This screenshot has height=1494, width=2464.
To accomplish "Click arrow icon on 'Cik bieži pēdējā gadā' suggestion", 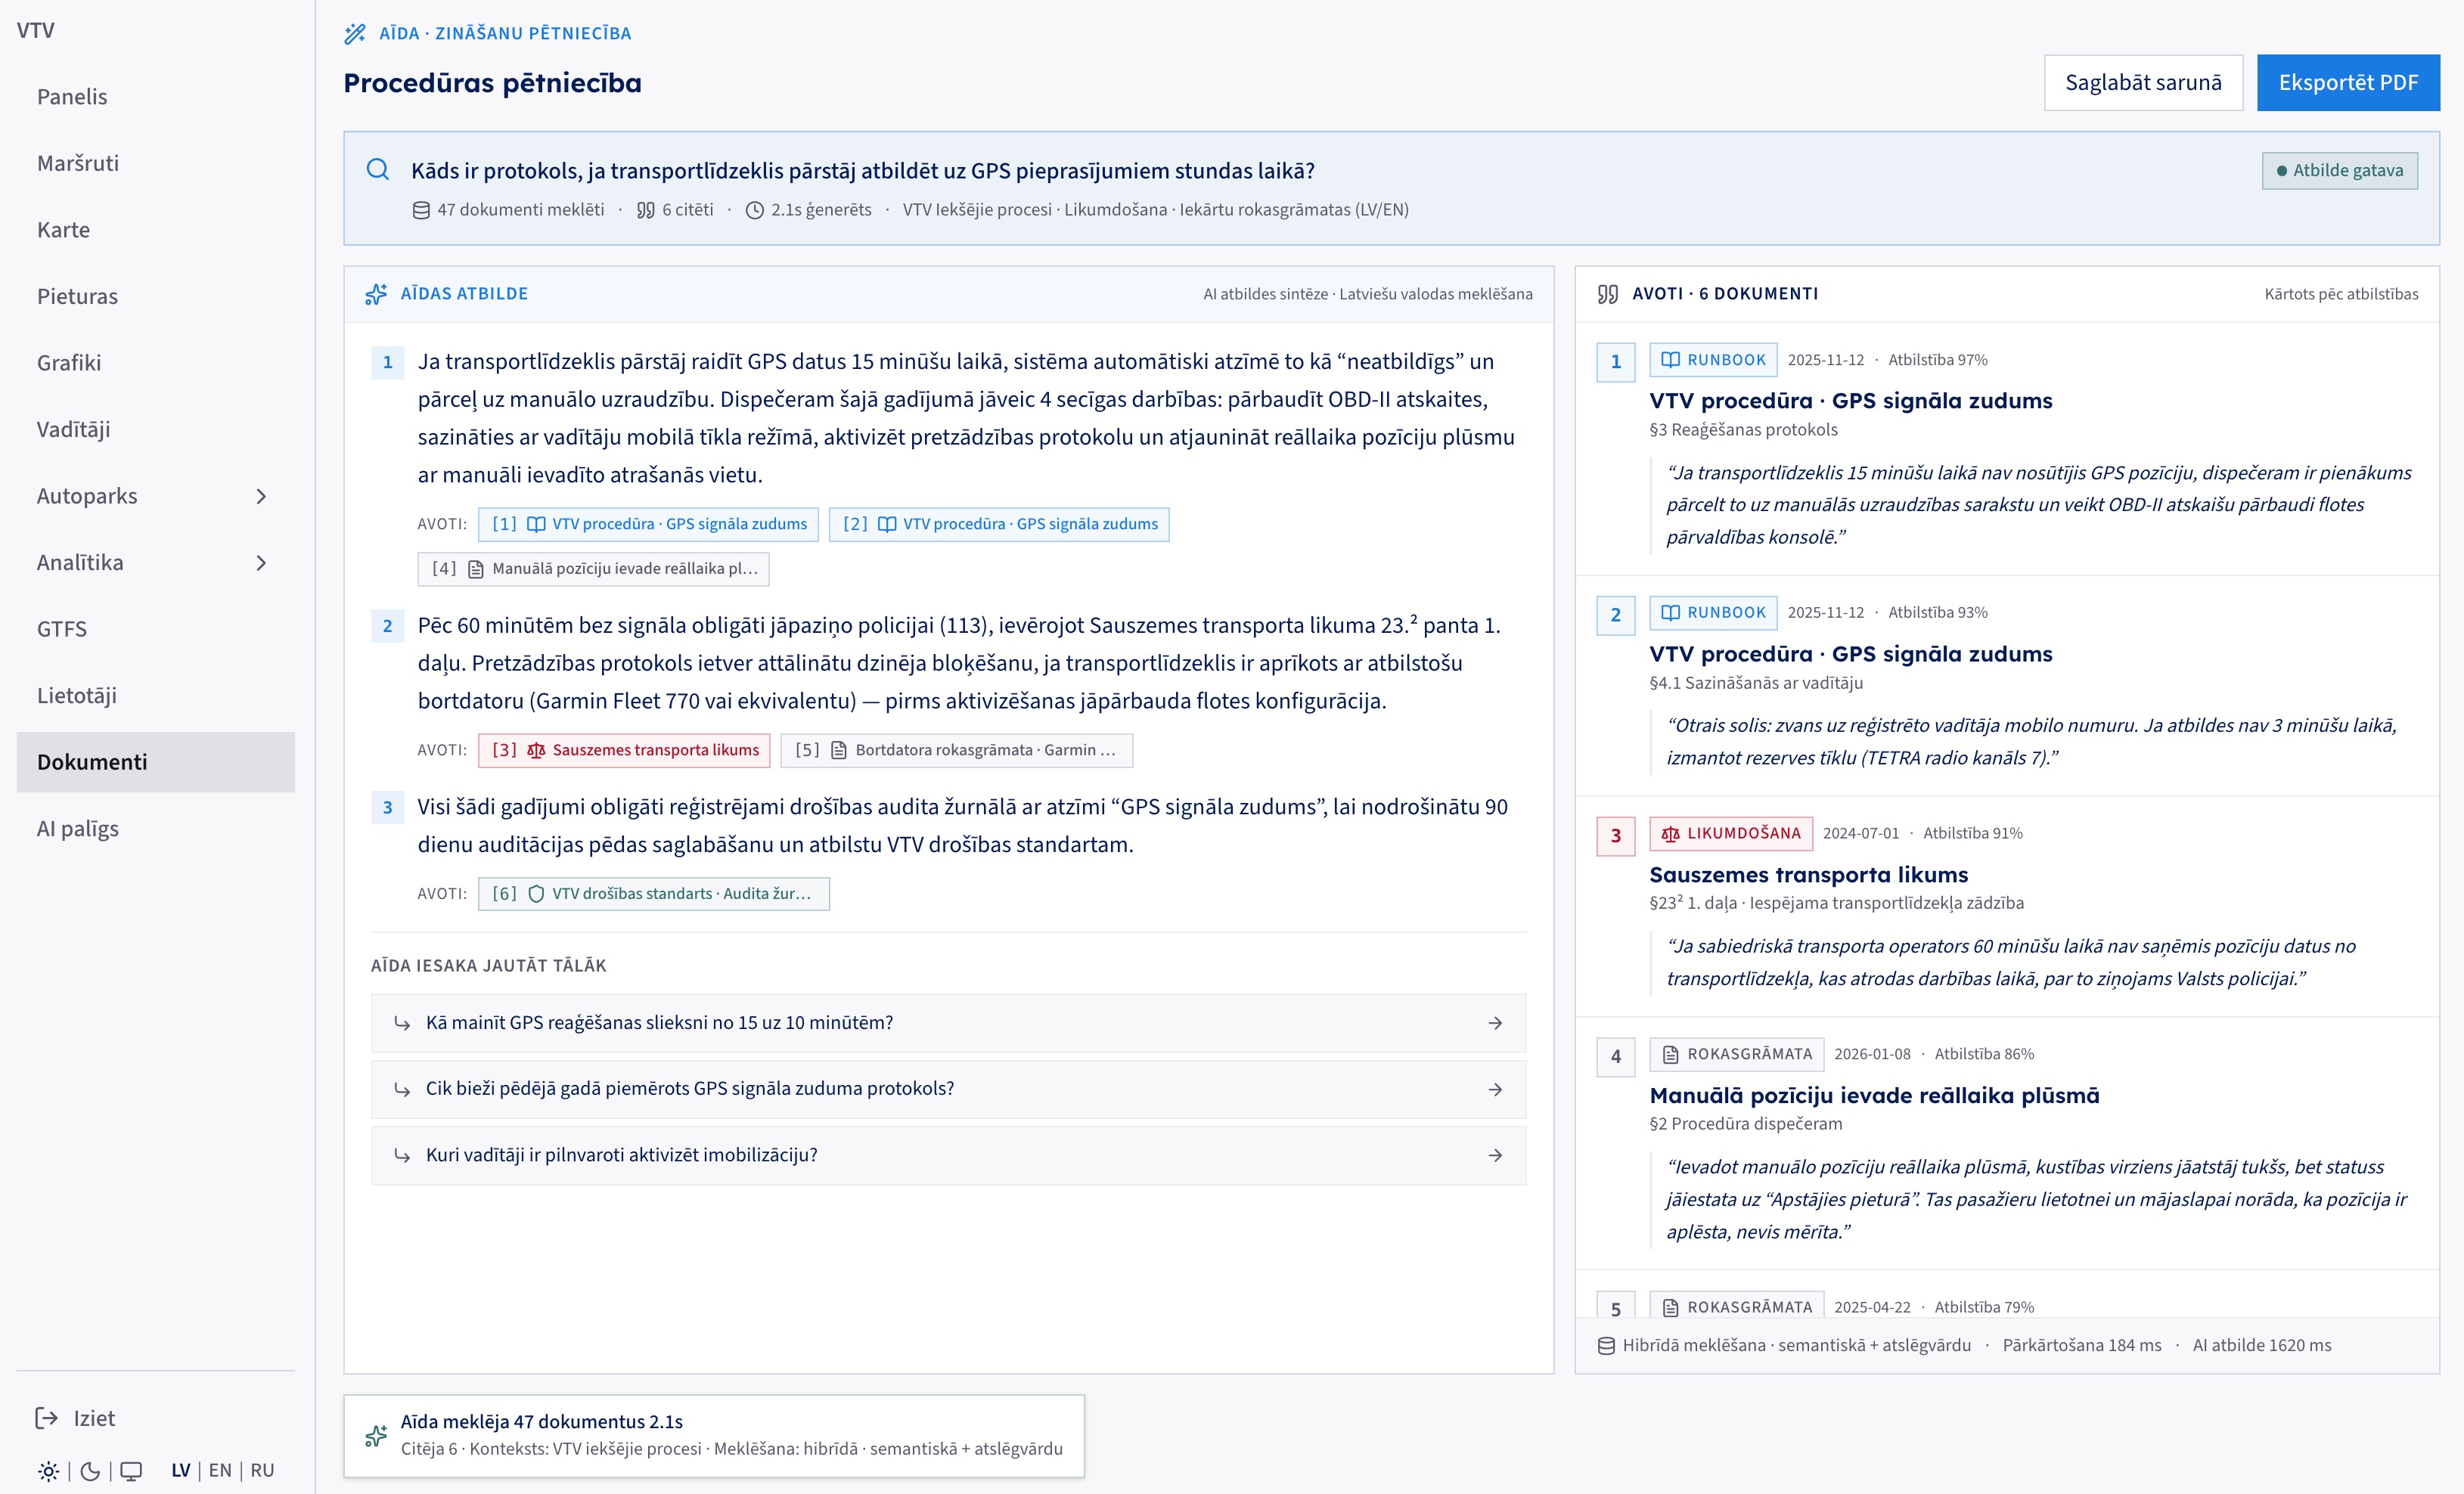I will pos(1495,1089).
